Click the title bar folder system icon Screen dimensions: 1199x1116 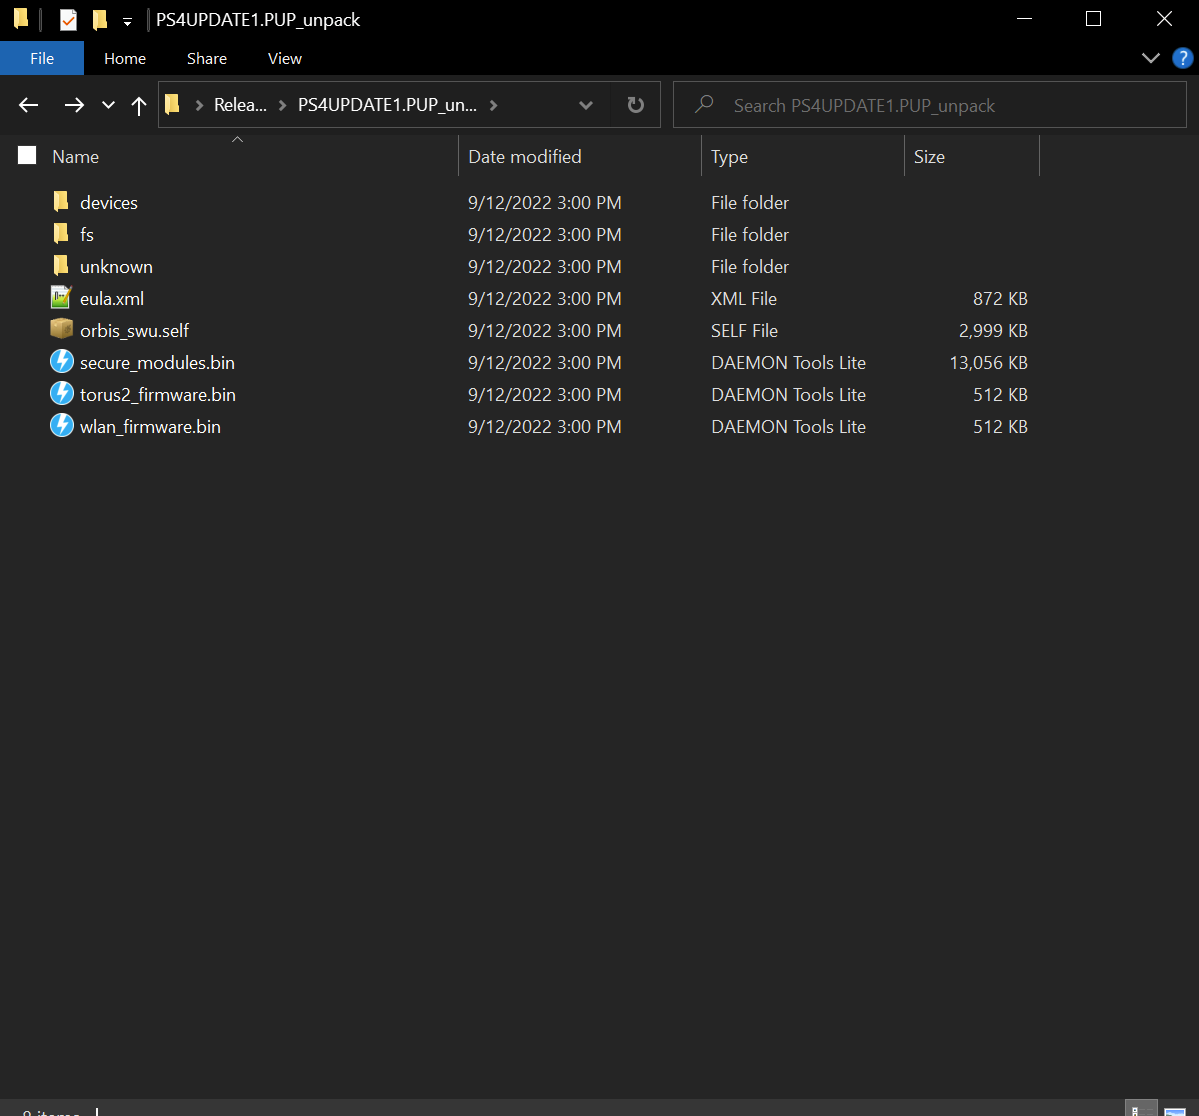click(x=21, y=19)
